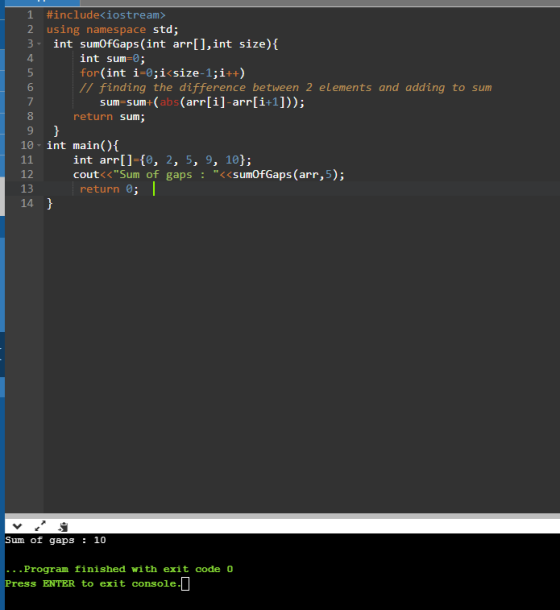Click the closing brace on line 14
This screenshot has height=610, width=560.
click(49, 203)
